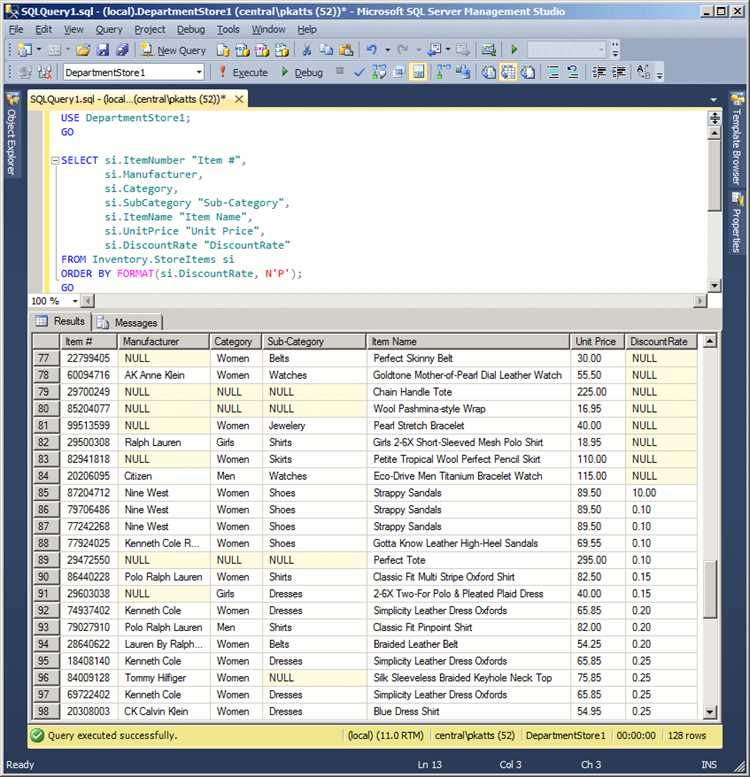This screenshot has height=777, width=750.
Task: Expand the Navigate Backward dropdown arrow
Action: tap(448, 50)
